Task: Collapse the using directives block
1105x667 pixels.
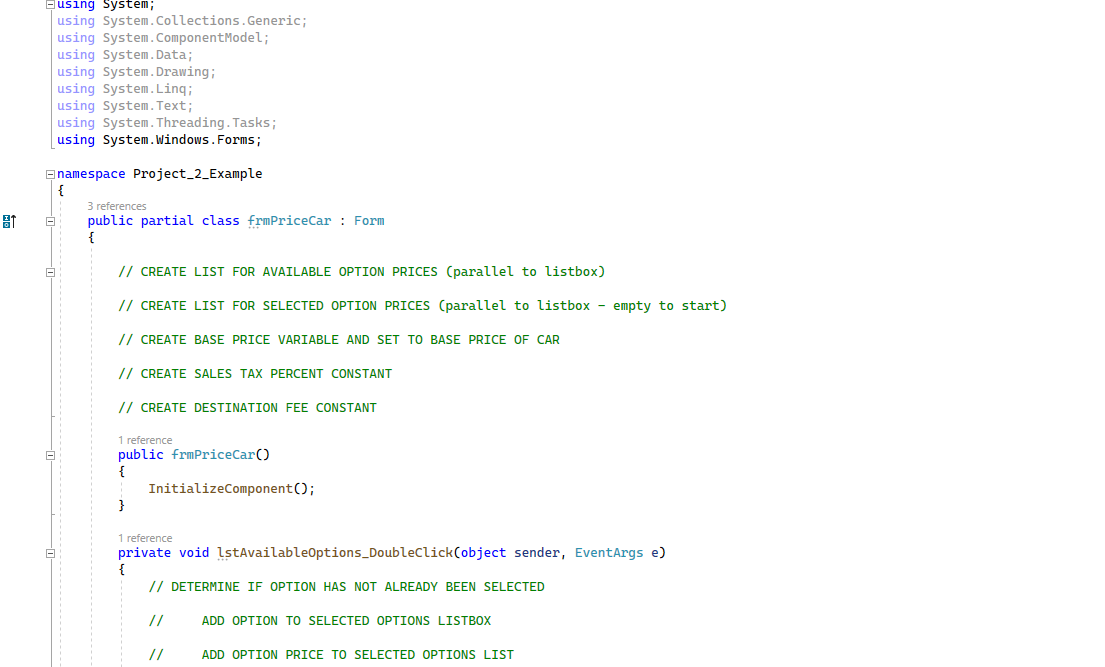Action: click(x=48, y=3)
